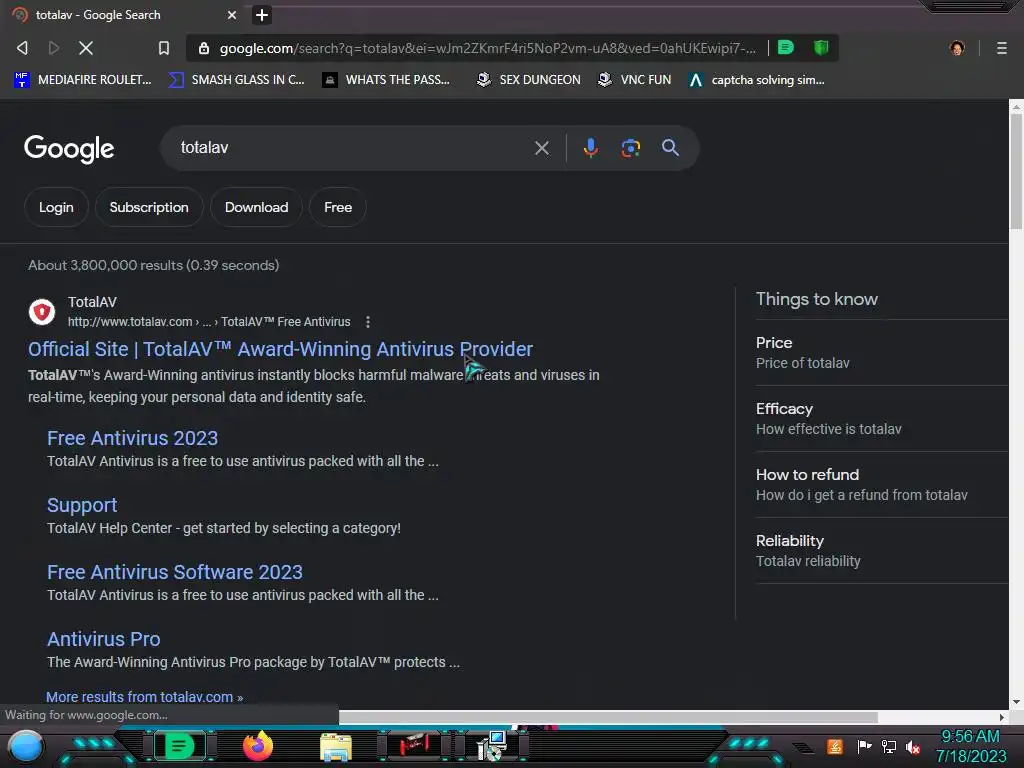The image size is (1024, 768).
Task: Click More results from totalav.com
Action: tap(144, 697)
